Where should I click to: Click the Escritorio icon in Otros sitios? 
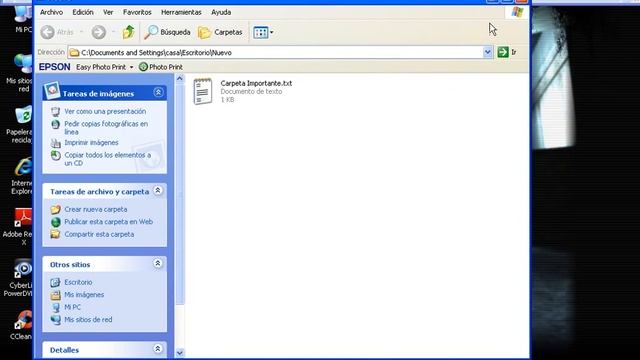(56, 282)
